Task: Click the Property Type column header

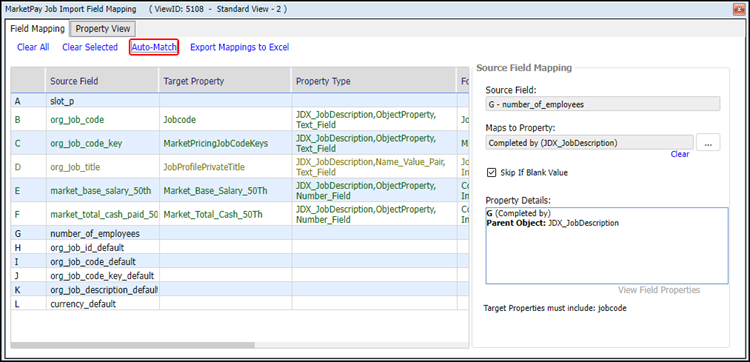Action: coord(373,81)
